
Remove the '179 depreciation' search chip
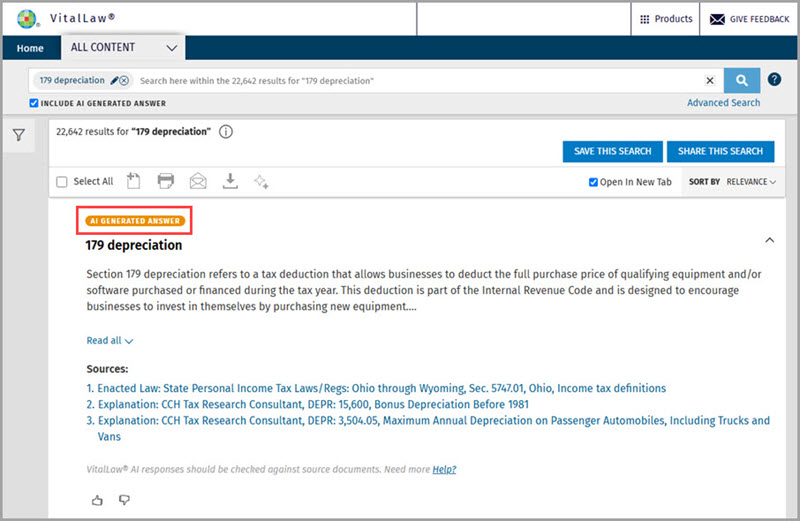coord(124,81)
